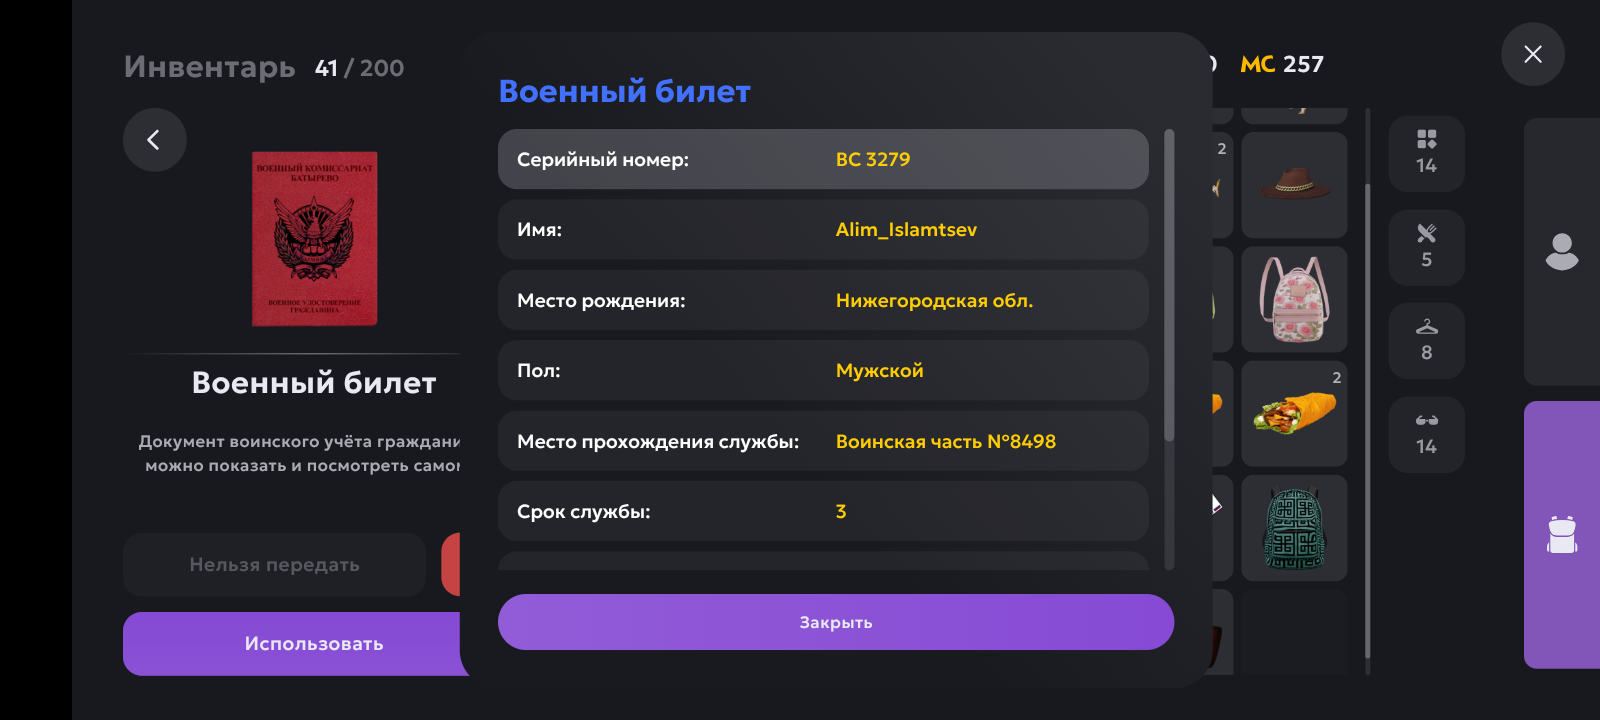This screenshot has height=720, width=1600.
Task: Click the Нельзя передать button
Action: tap(275, 565)
